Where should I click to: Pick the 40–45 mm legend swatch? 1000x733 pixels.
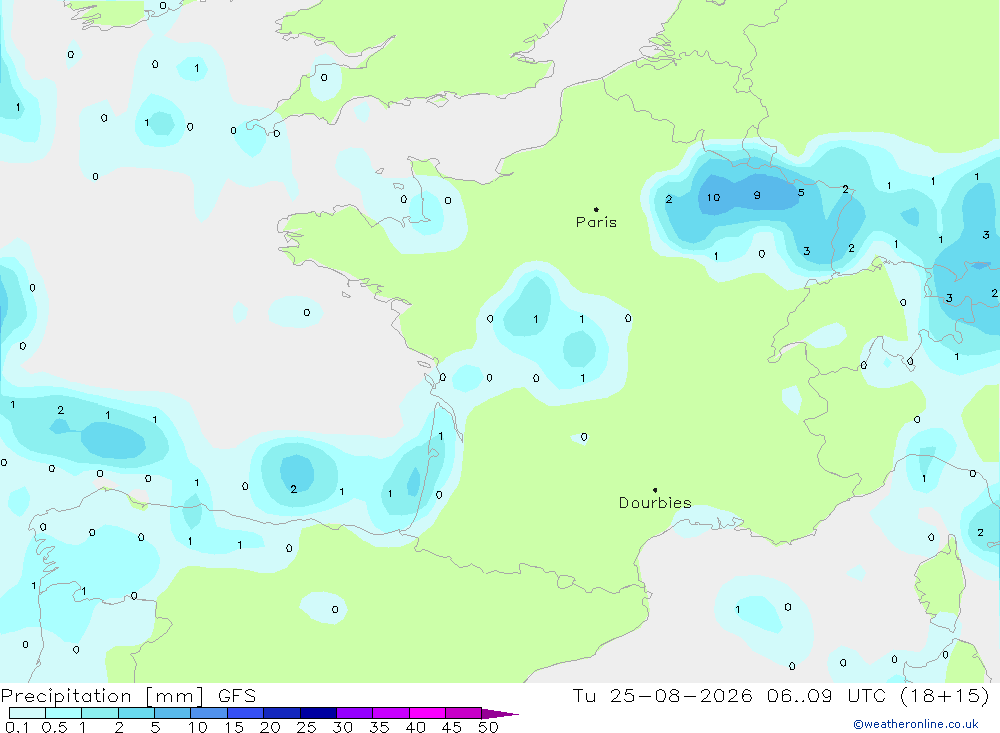[x=427, y=713]
